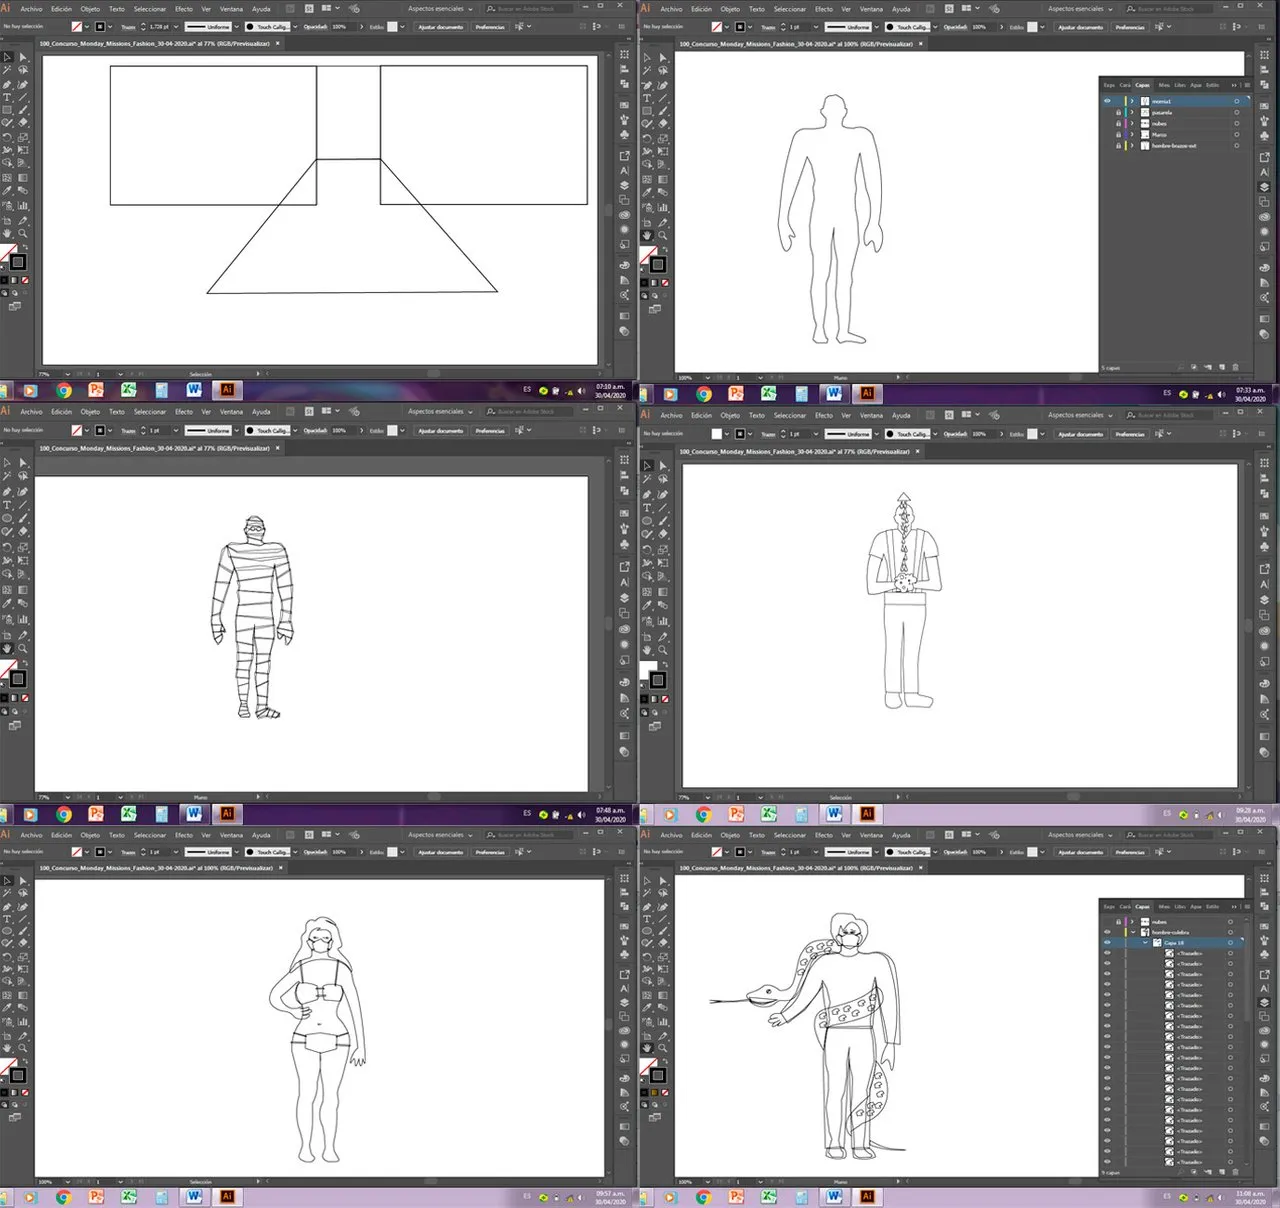Switch to Capas tab in body outline window
The height and width of the screenshot is (1208, 1280).
pyautogui.click(x=1143, y=85)
